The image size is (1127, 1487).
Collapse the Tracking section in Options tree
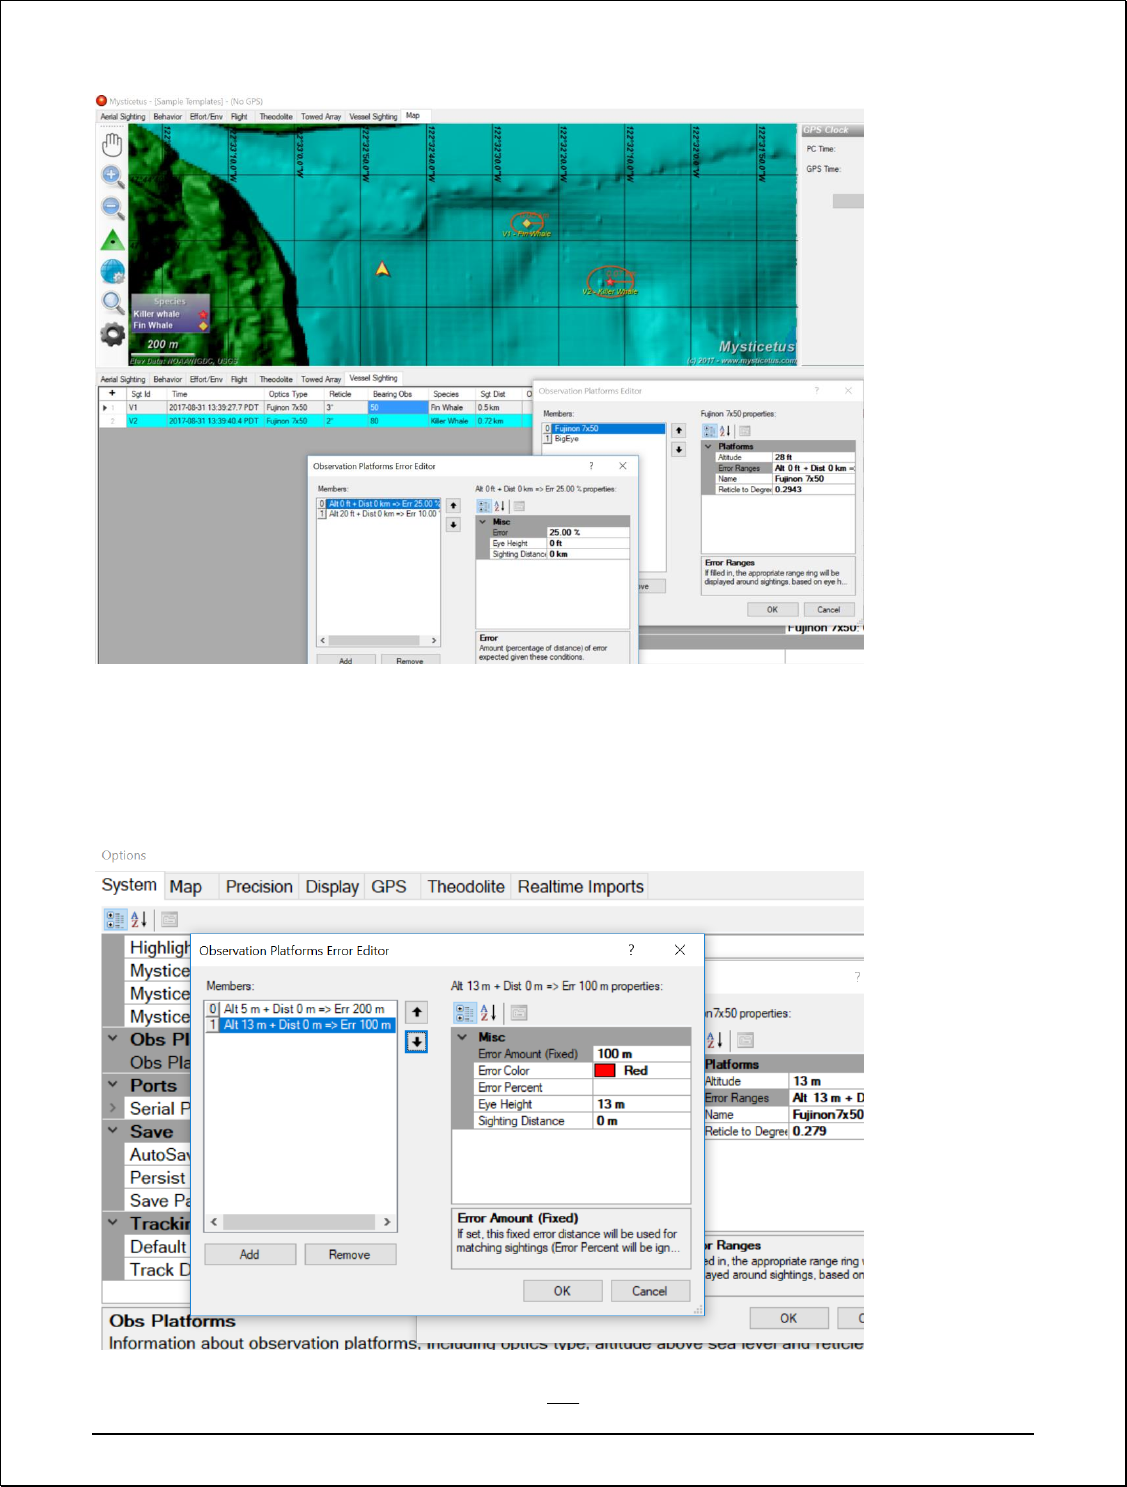pyautogui.click(x=113, y=1223)
